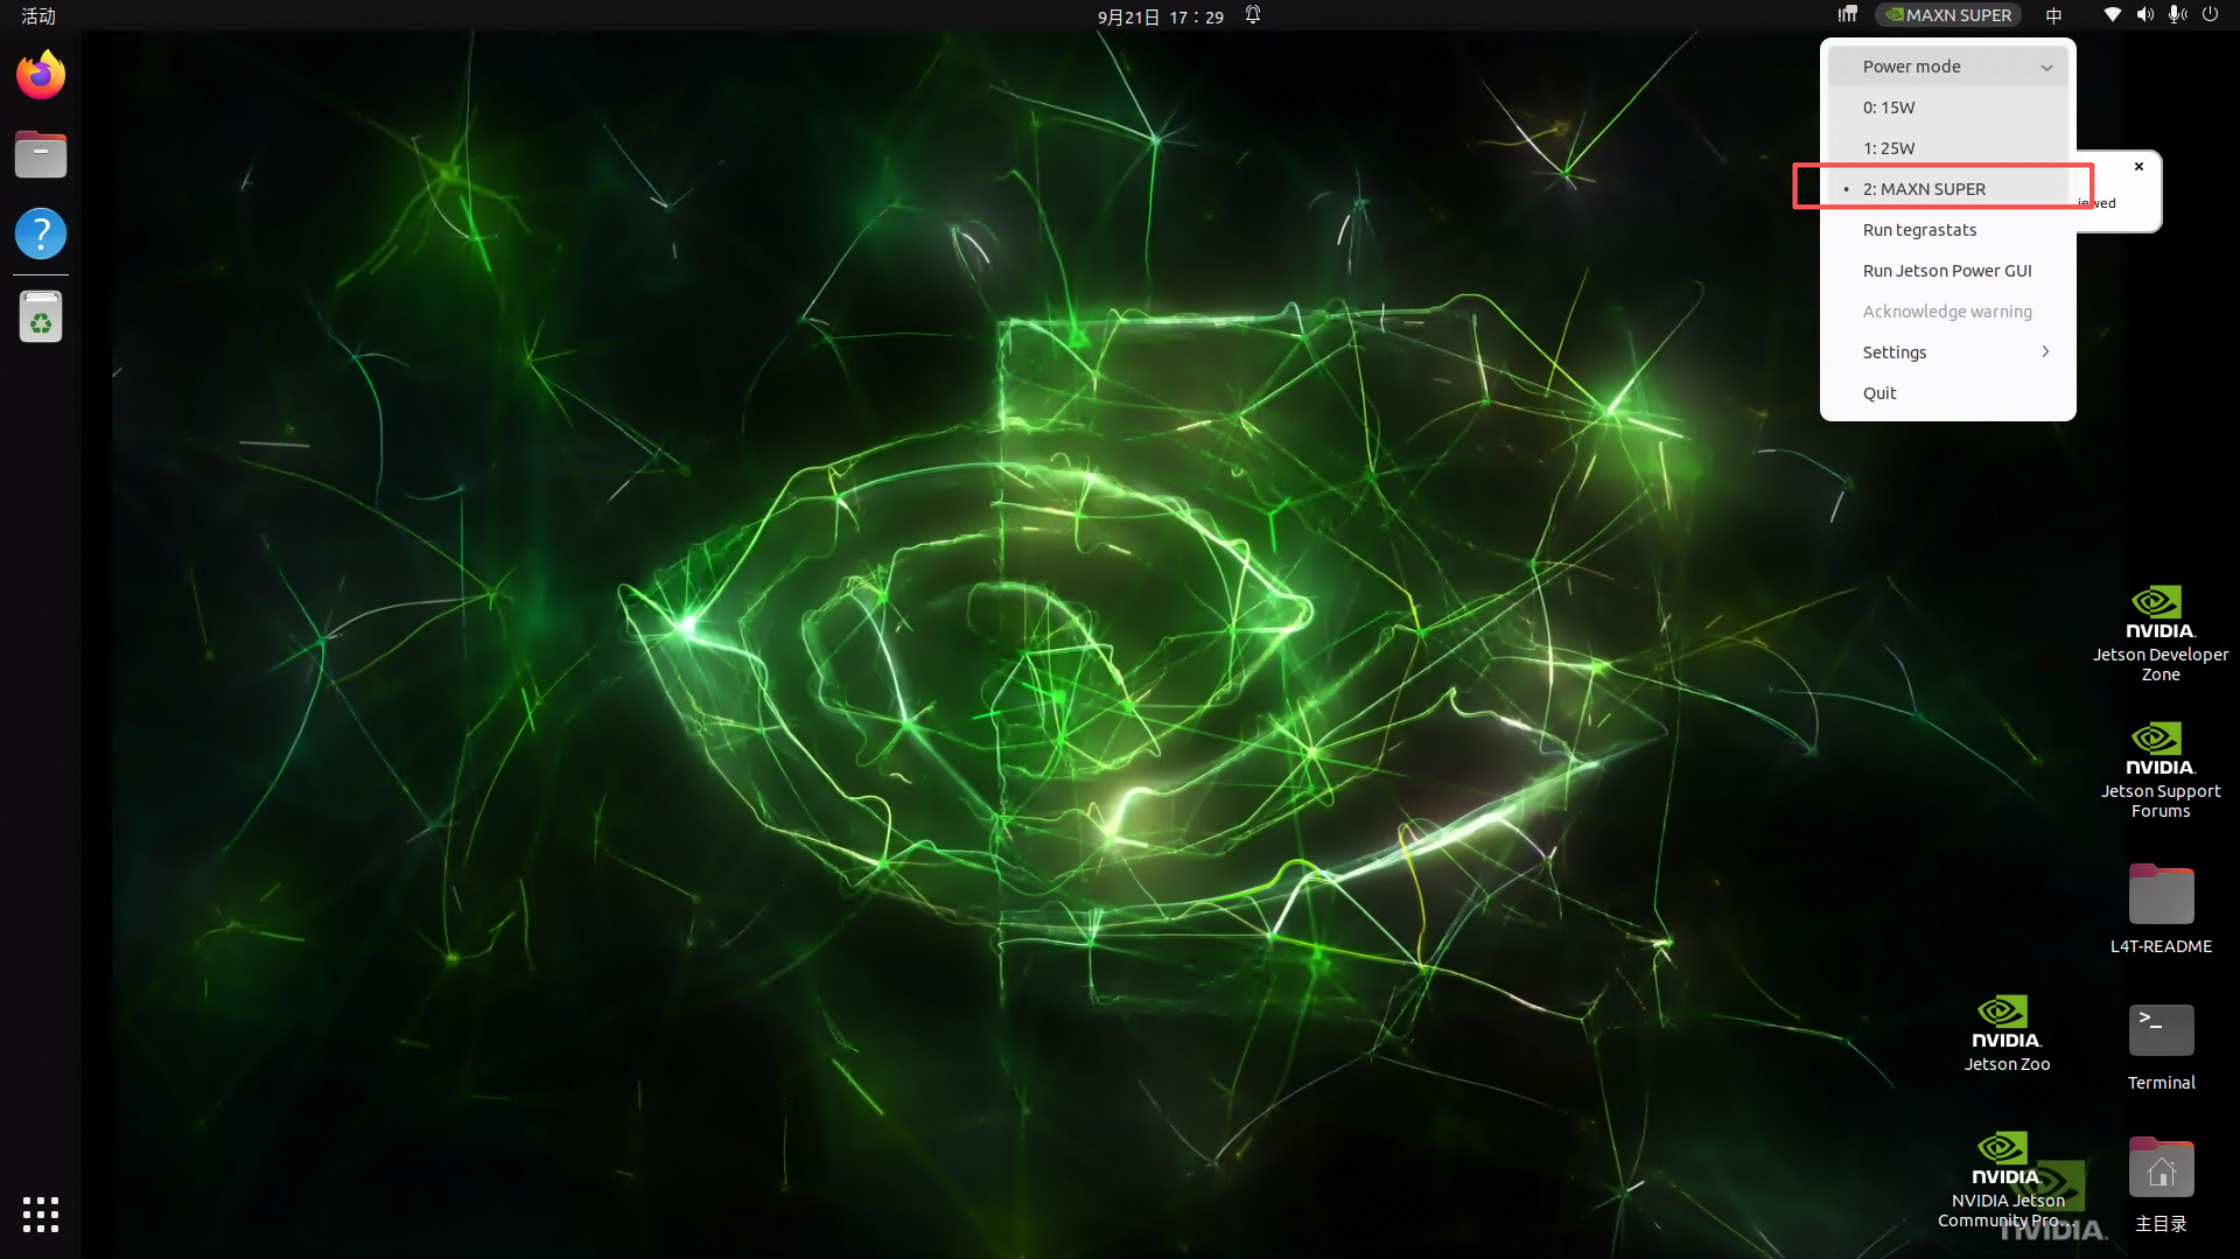Click the microphone status icon
This screenshot has height=1259, width=2240.
coord(2177,15)
